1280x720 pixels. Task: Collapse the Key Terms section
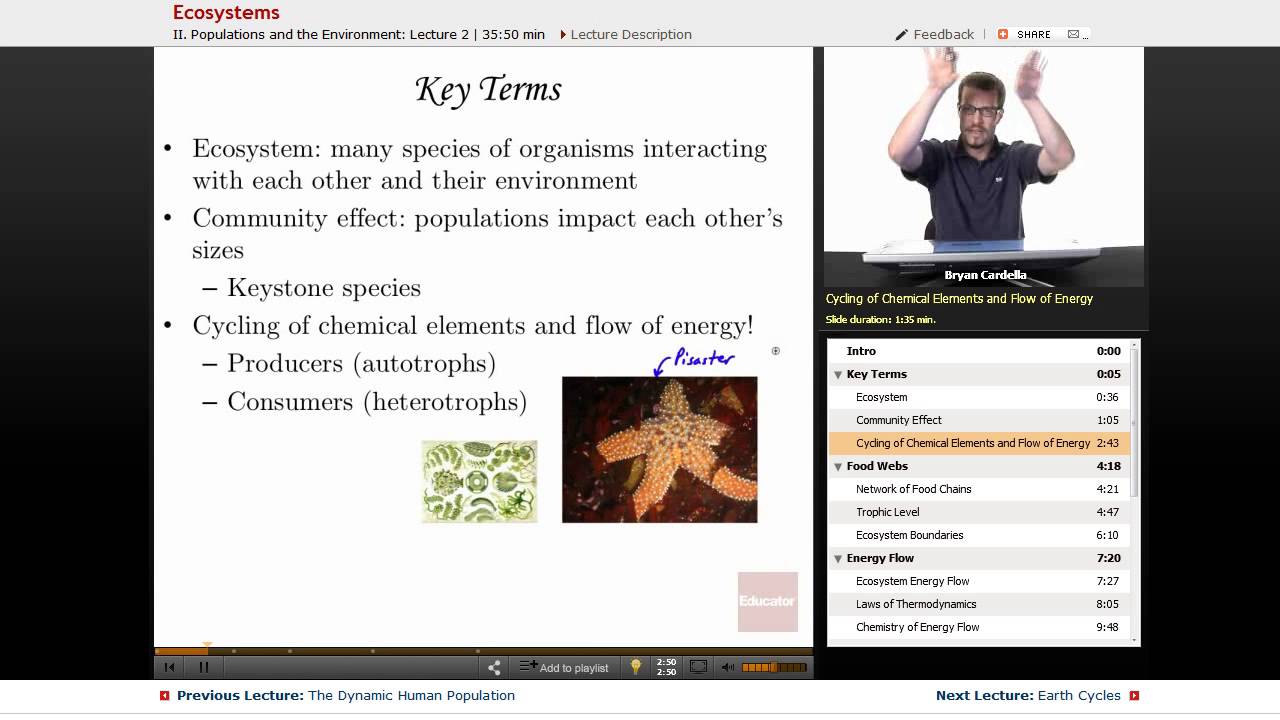(838, 374)
